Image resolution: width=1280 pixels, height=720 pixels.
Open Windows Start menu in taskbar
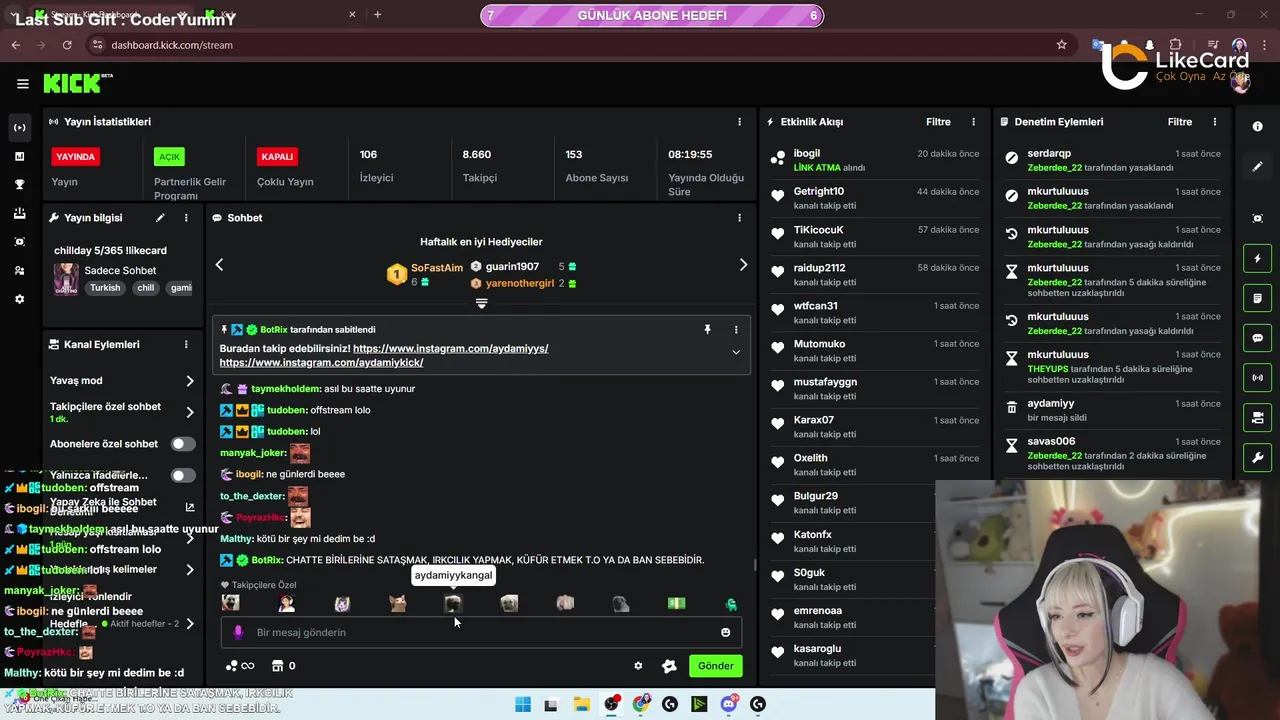click(523, 704)
